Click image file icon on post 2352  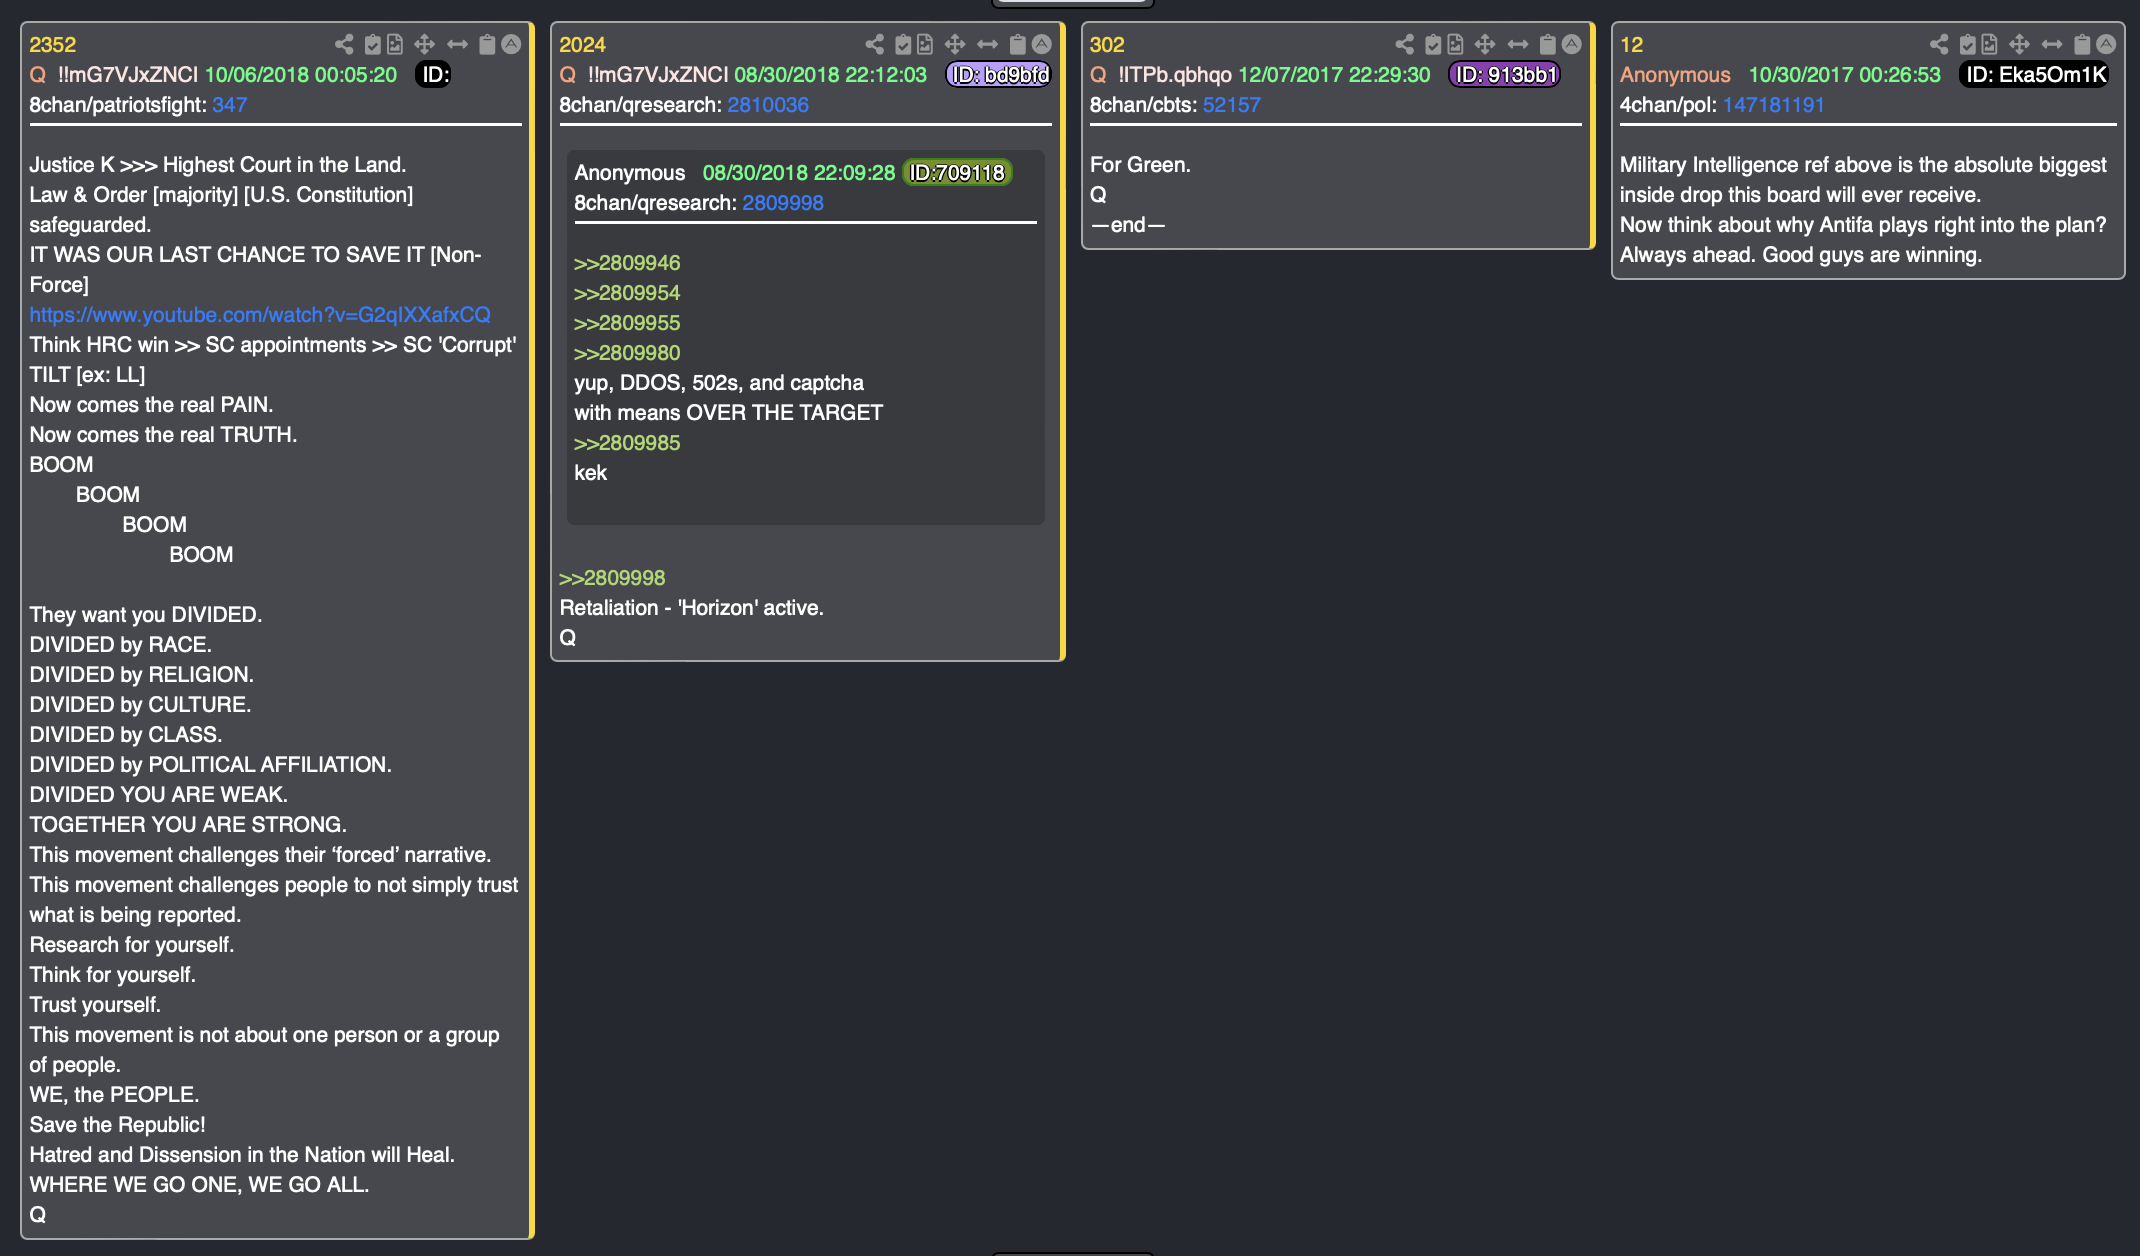[395, 44]
